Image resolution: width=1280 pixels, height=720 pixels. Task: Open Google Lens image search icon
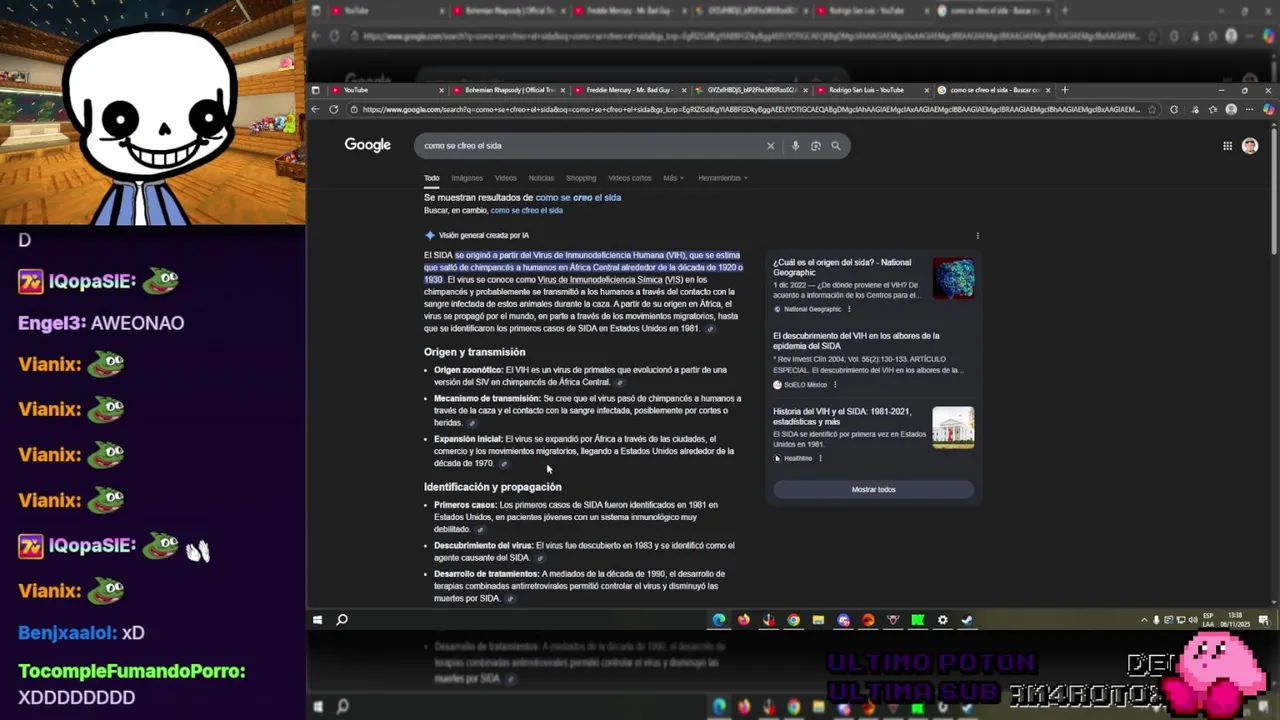[x=816, y=146]
